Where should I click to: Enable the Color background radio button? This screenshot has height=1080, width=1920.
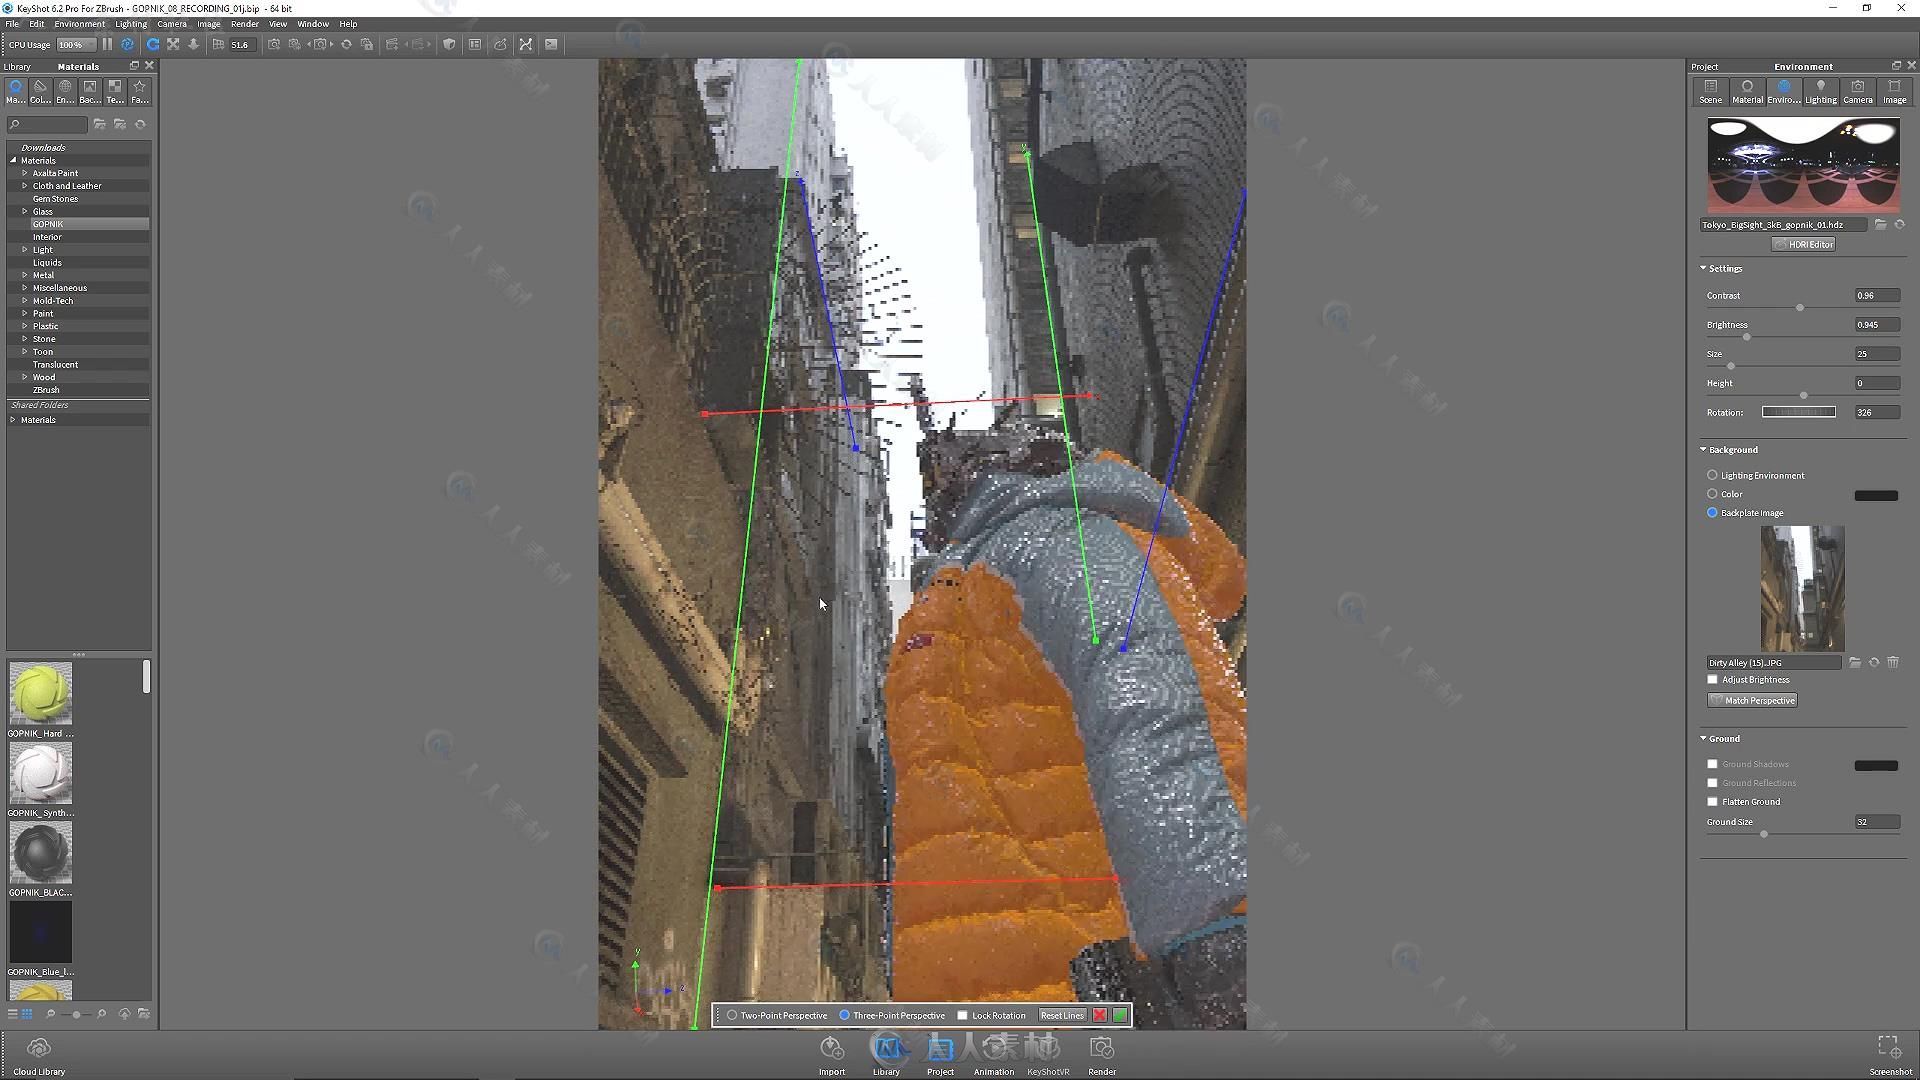coord(1712,493)
